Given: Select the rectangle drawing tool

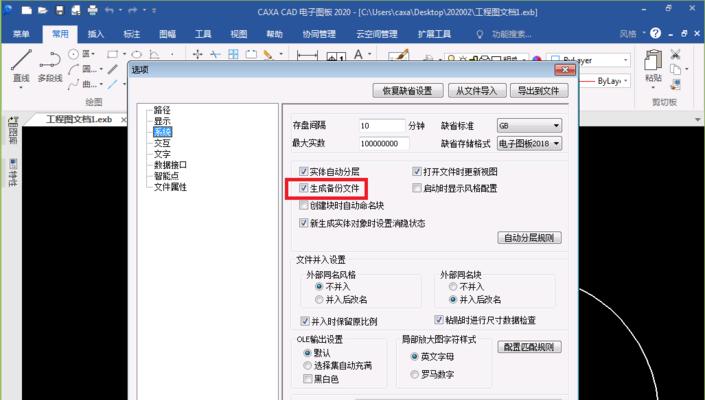Looking at the screenshot, I should click(x=112, y=54).
